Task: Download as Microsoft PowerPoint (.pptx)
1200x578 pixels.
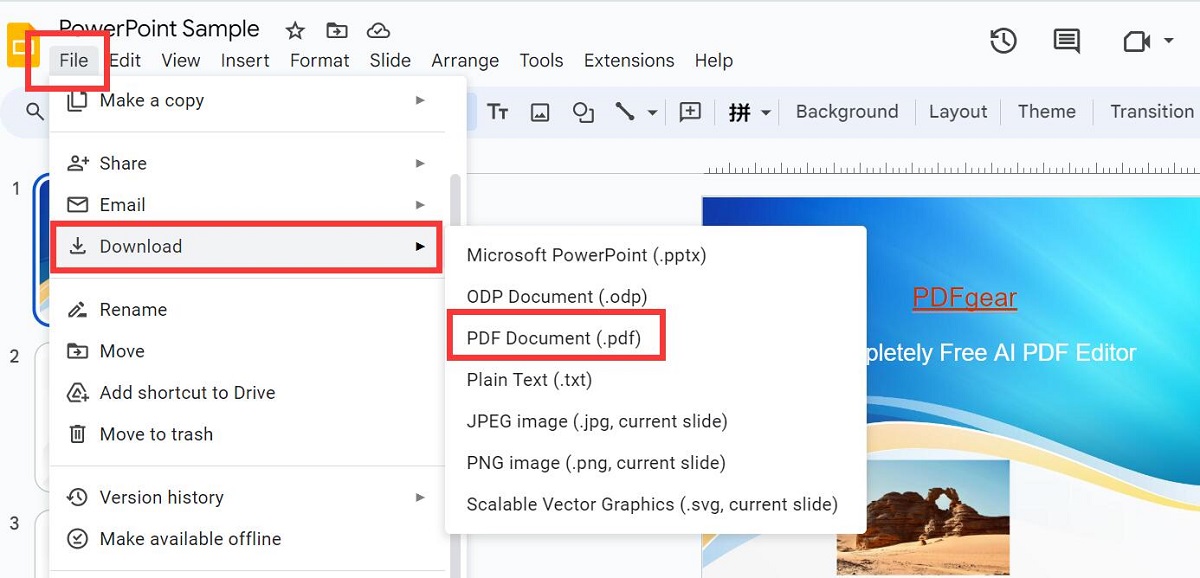Action: [655, 255]
